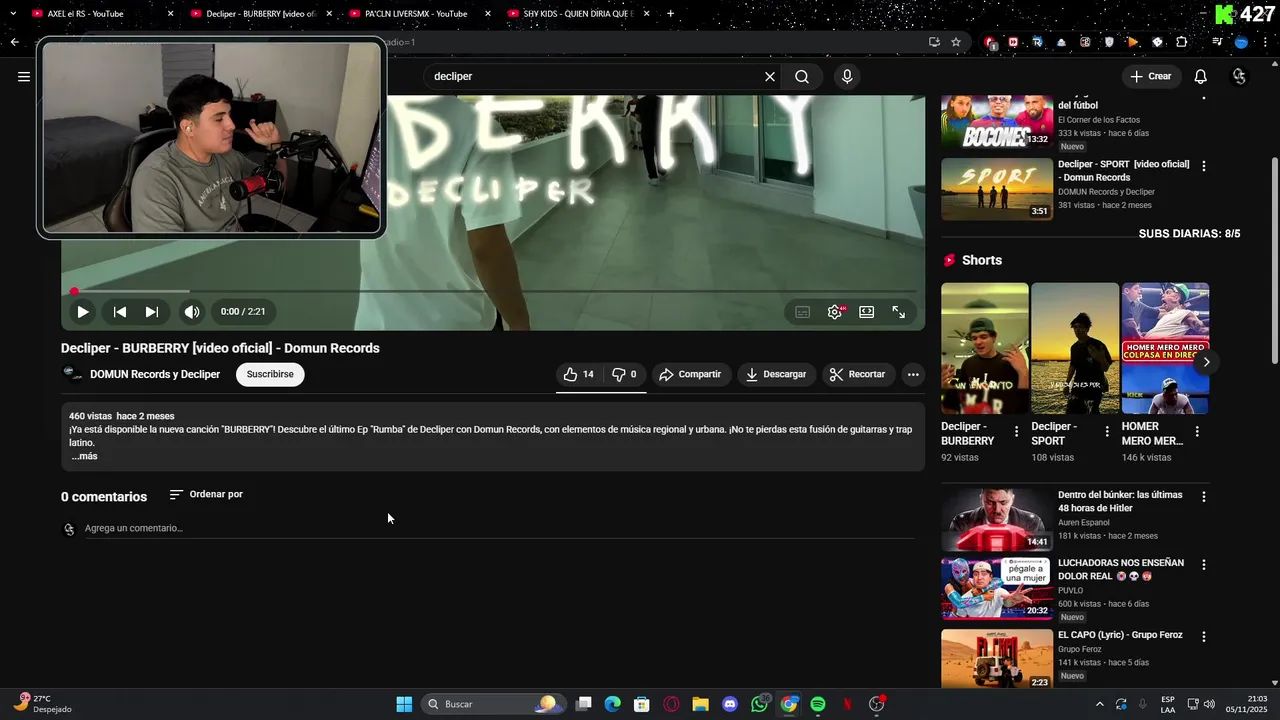Start voice search with microphone

point(847,76)
